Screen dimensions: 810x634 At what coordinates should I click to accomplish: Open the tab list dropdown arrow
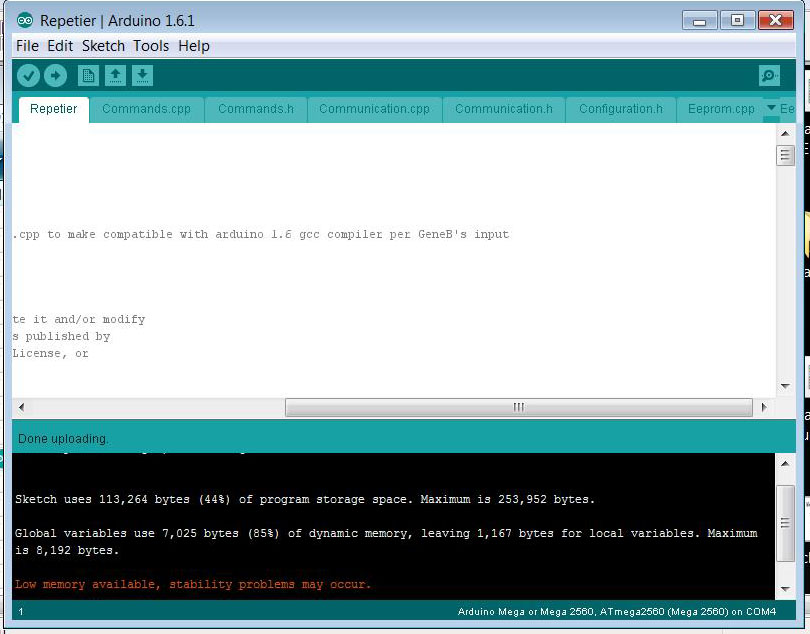(771, 108)
